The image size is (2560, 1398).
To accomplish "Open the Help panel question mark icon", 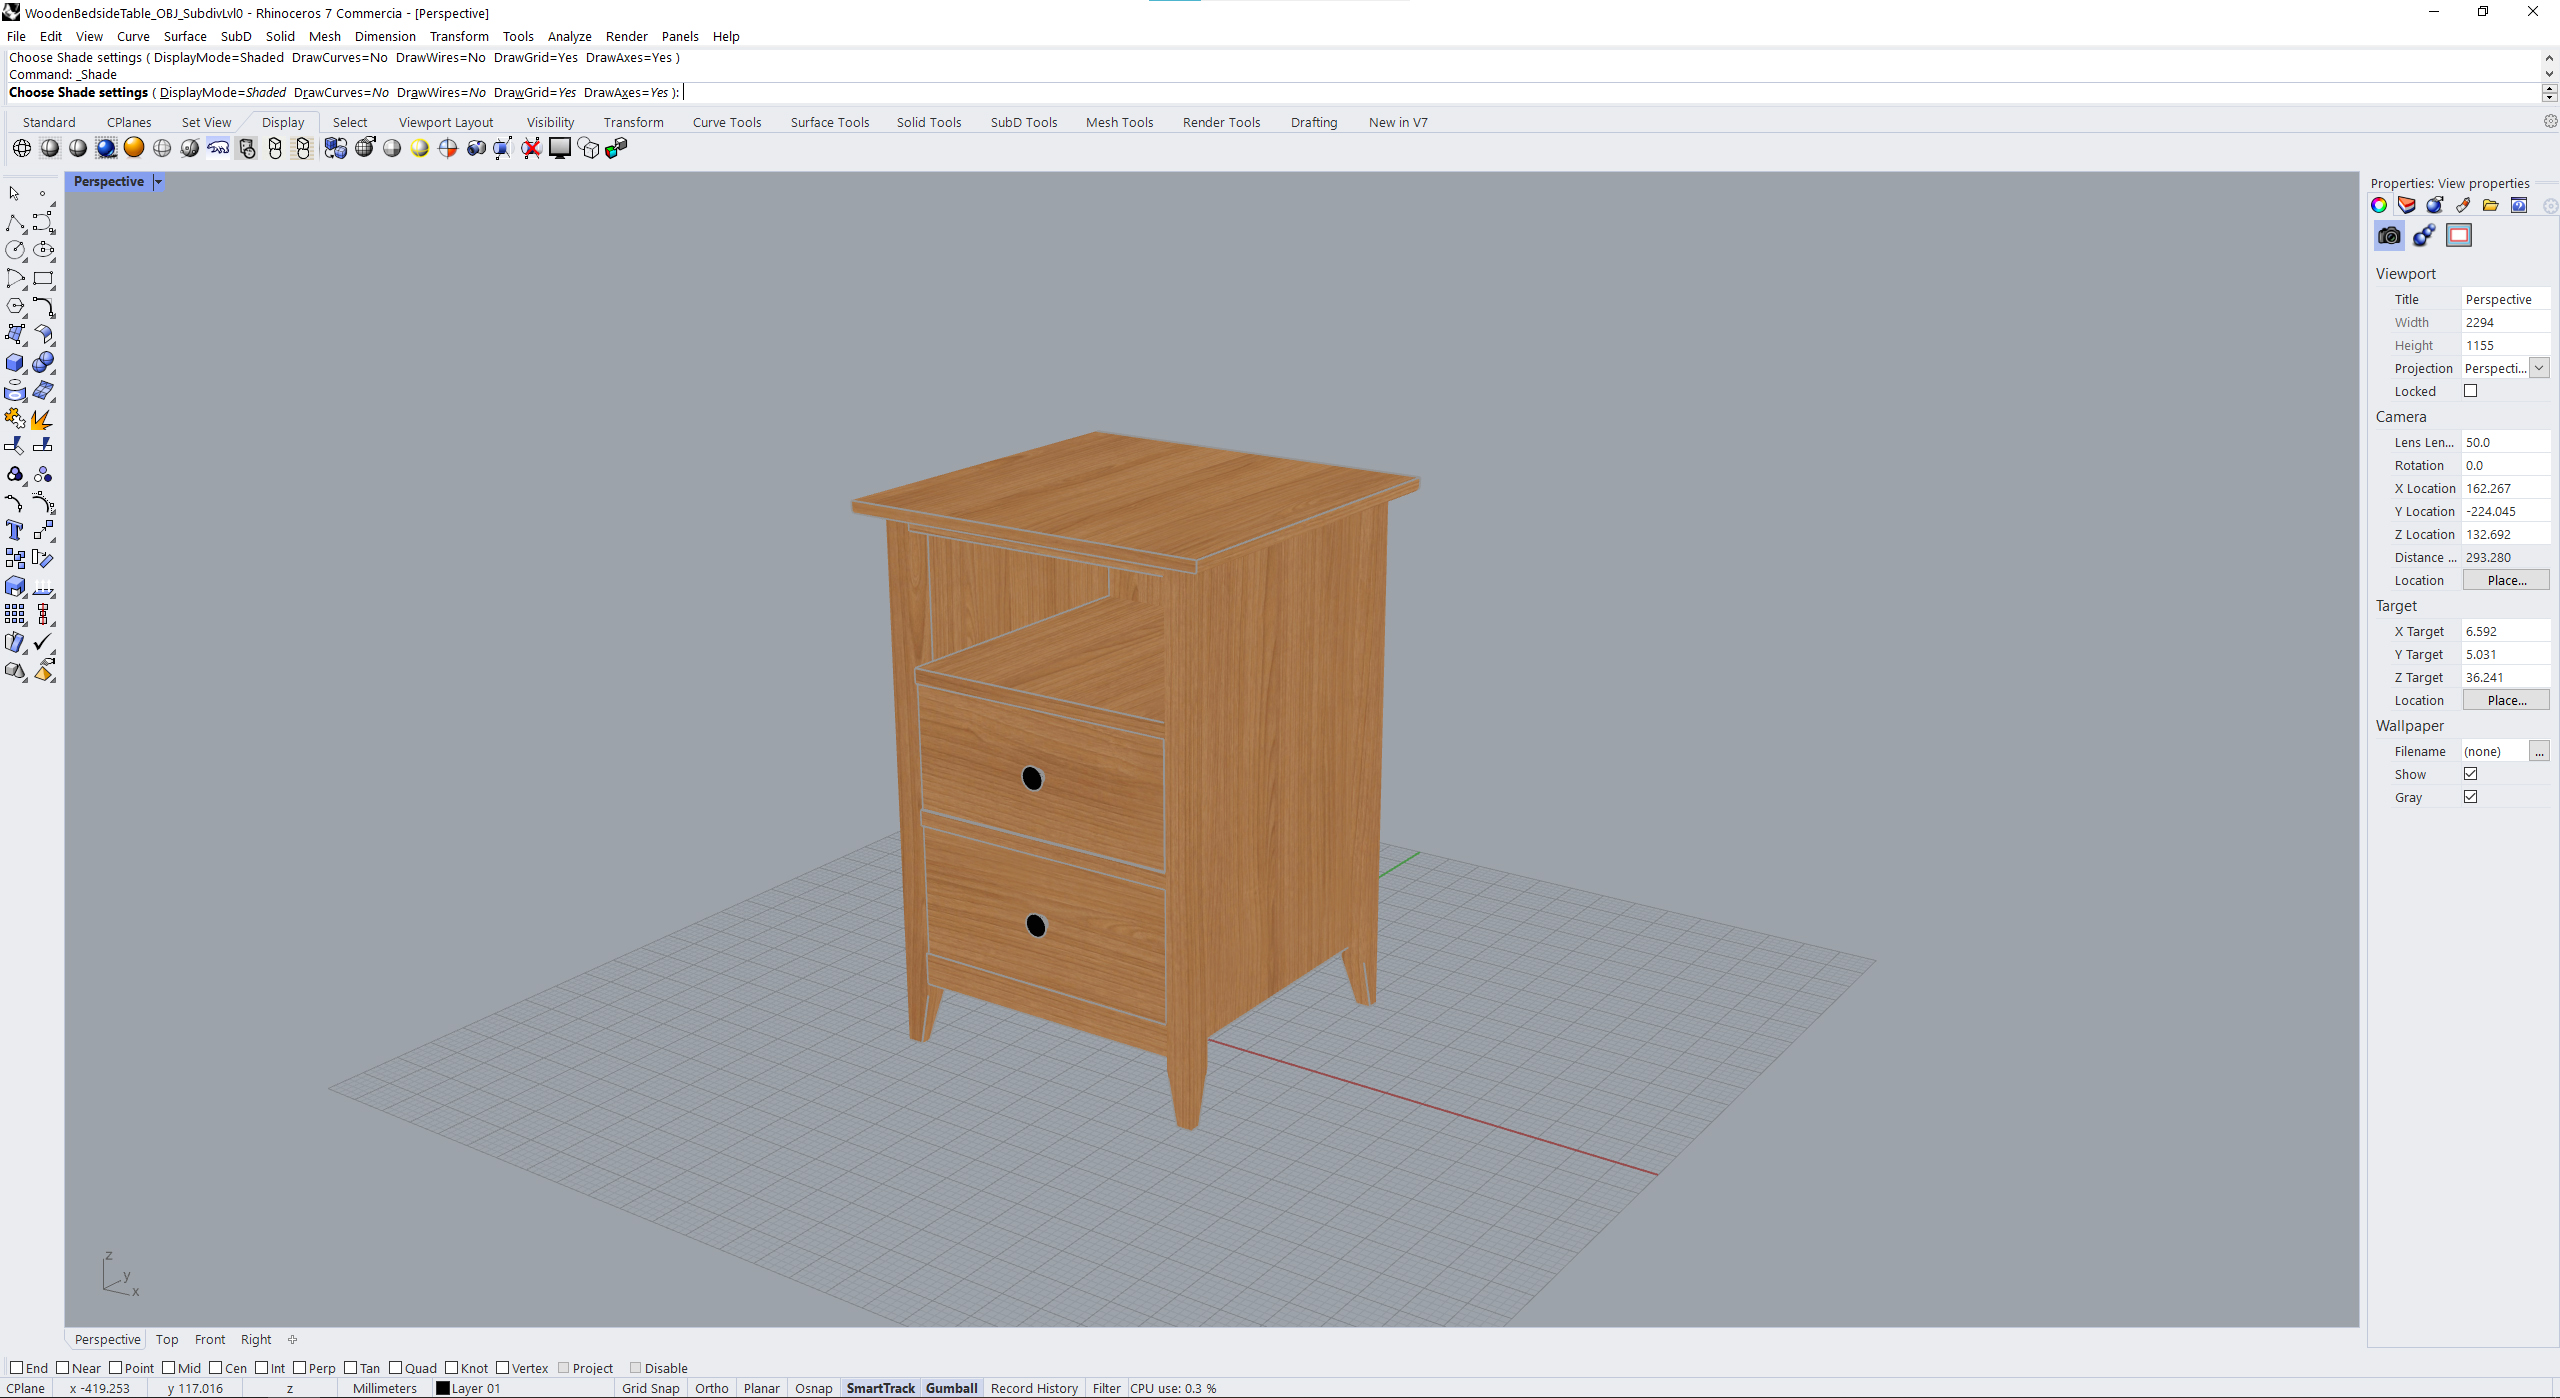I will point(2519,205).
